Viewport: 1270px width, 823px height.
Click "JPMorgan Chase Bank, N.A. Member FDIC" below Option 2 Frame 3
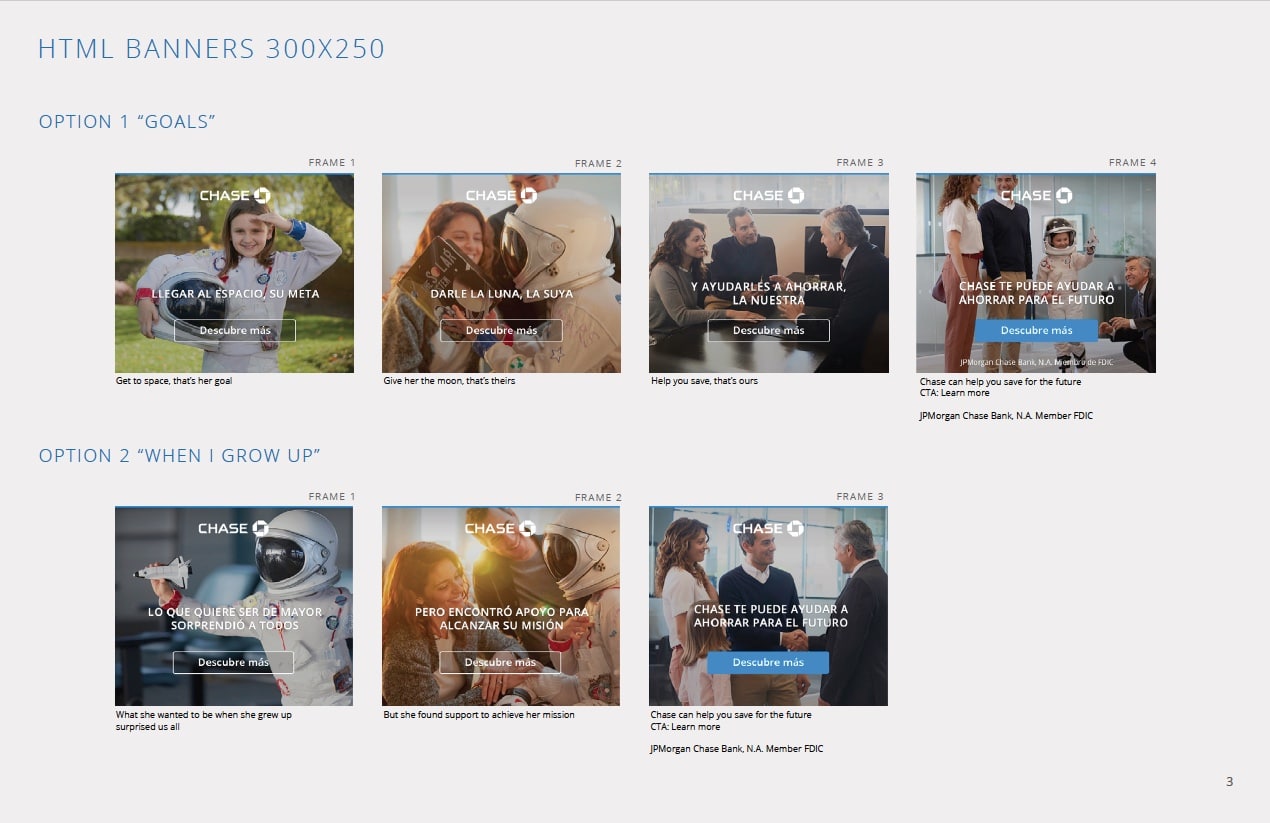point(737,749)
